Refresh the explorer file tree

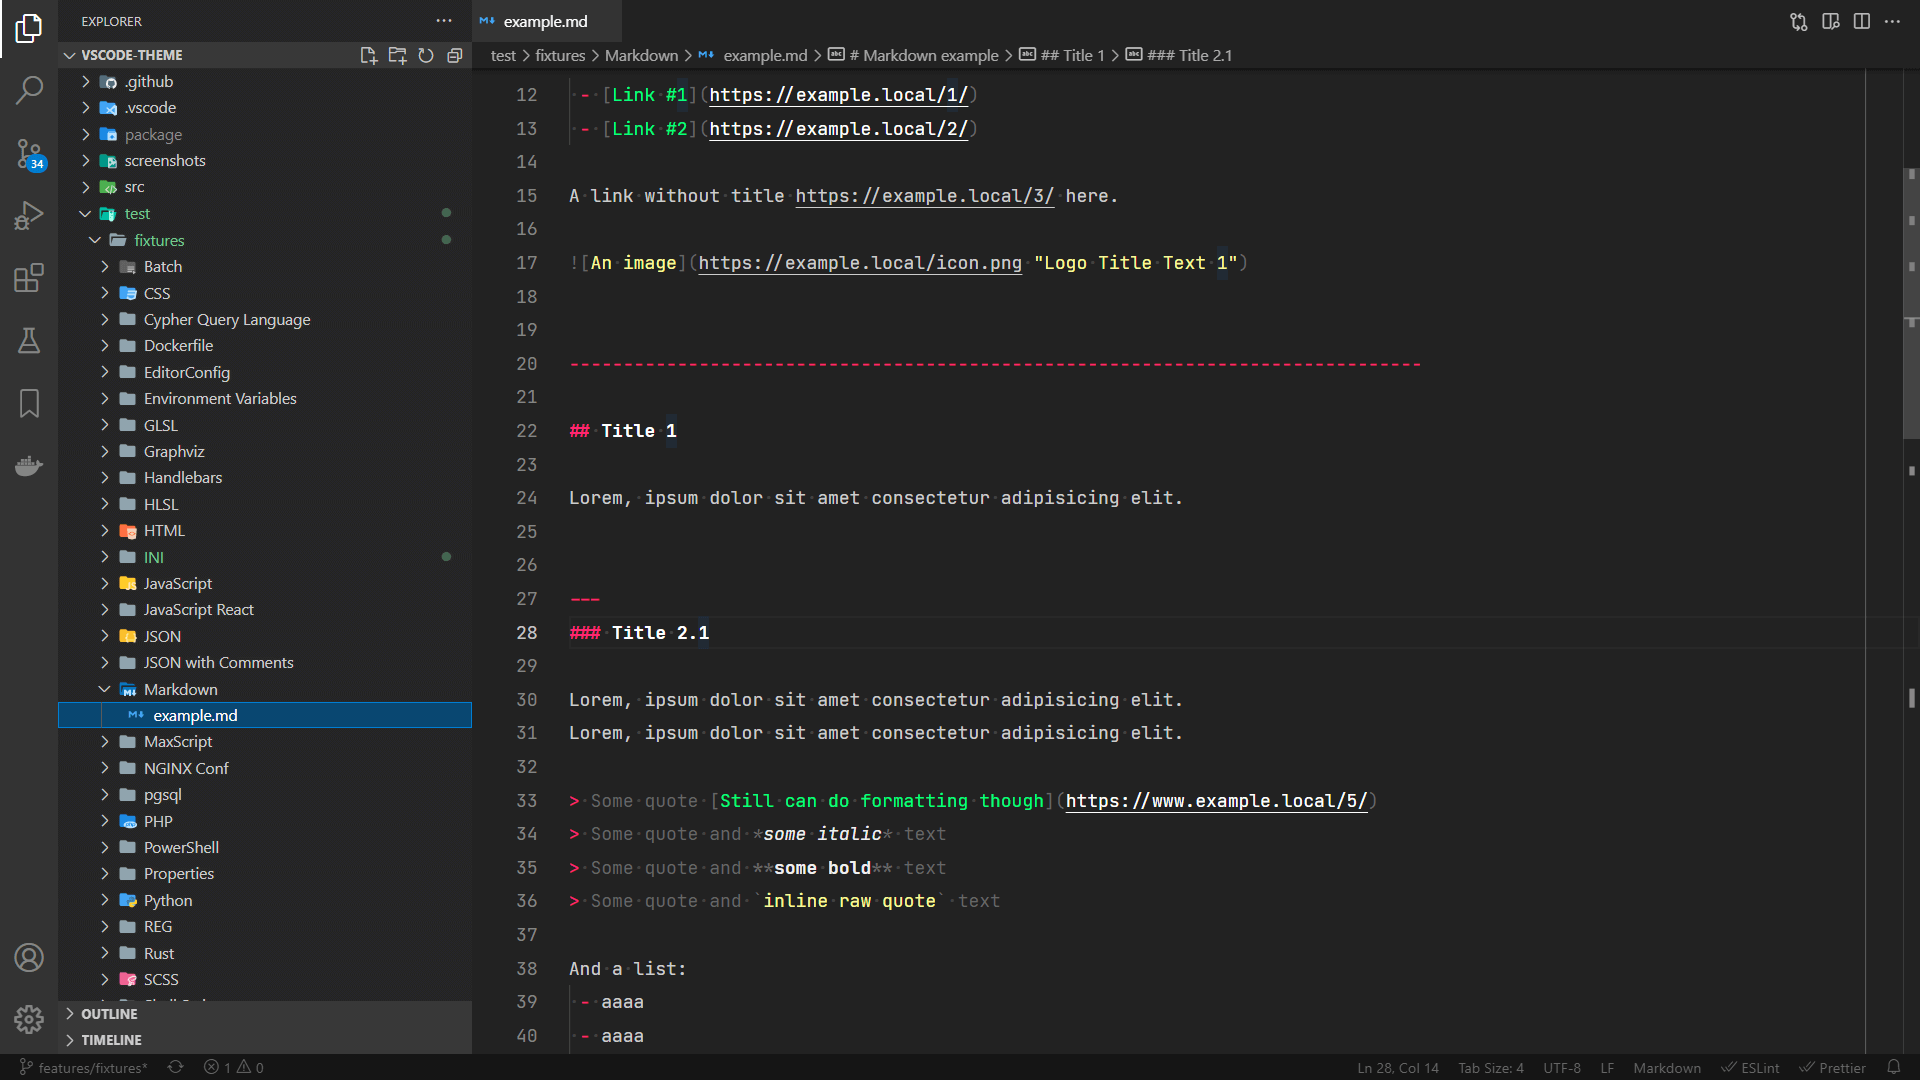click(426, 55)
